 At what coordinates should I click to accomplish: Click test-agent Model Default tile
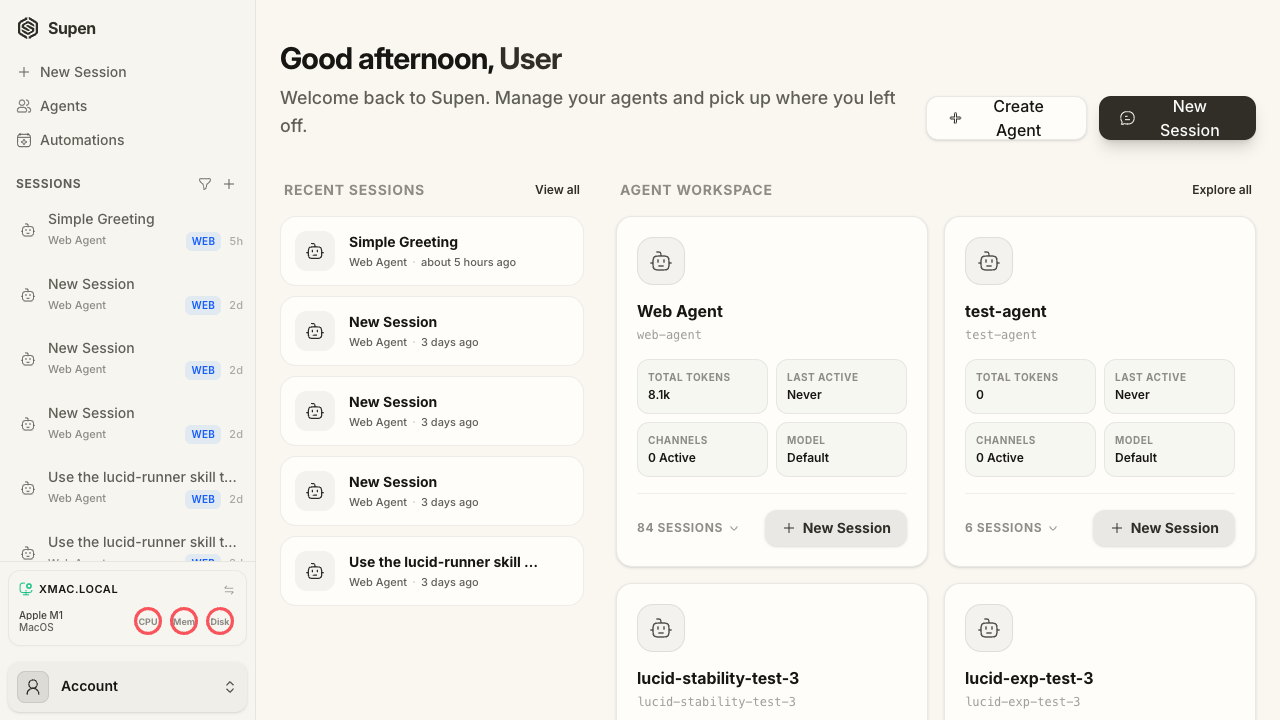pos(1169,449)
